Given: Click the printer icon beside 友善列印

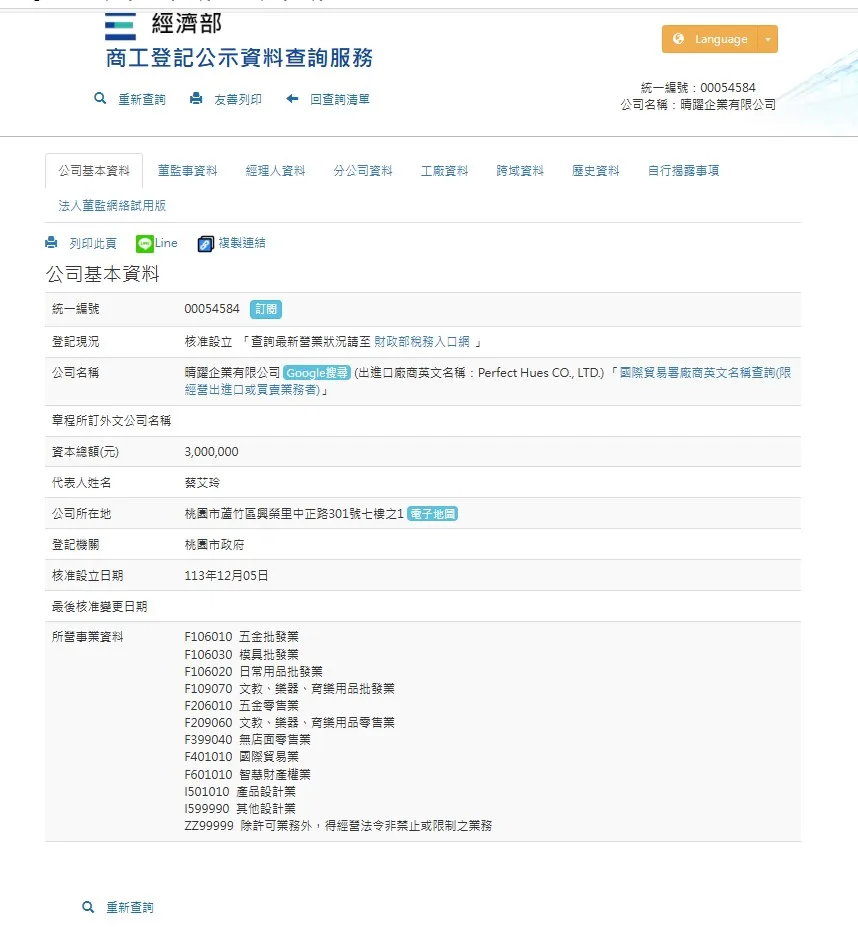Looking at the screenshot, I should click(196, 98).
